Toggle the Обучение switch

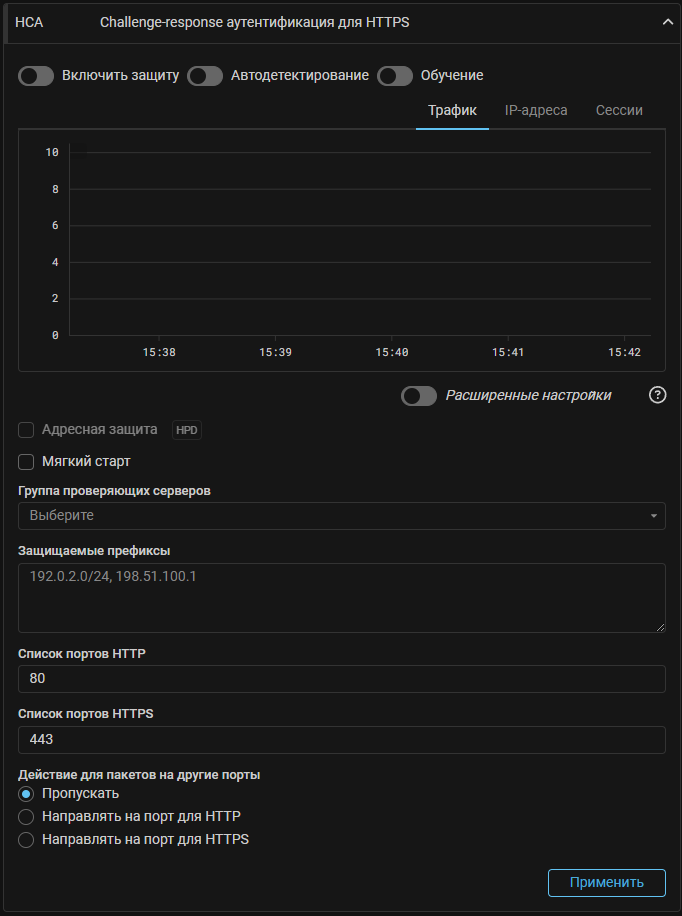click(x=395, y=76)
